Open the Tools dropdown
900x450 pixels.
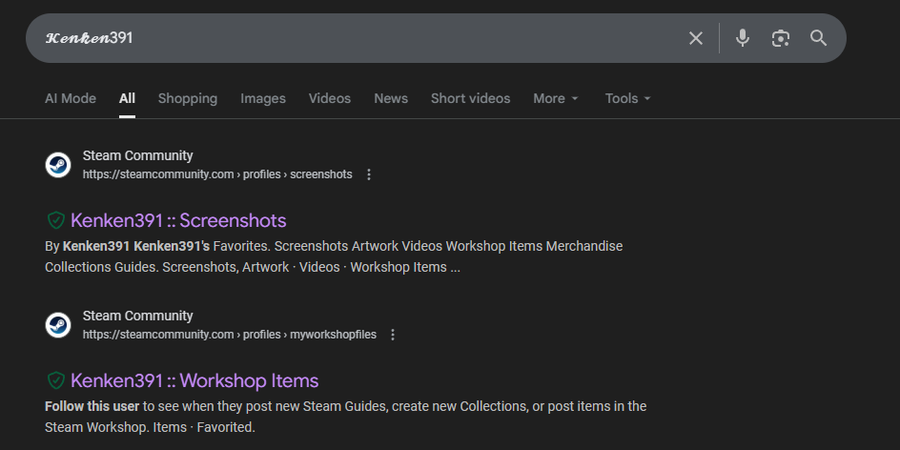pos(627,98)
